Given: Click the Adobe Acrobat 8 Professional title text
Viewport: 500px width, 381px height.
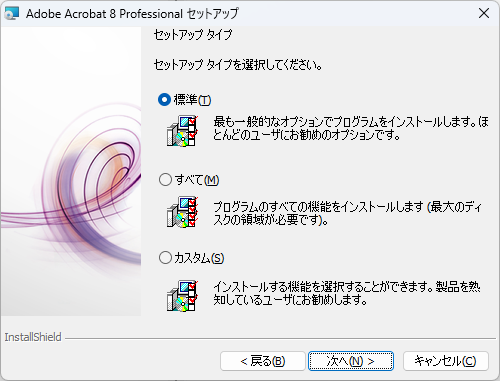Looking at the screenshot, I should pos(132,14).
